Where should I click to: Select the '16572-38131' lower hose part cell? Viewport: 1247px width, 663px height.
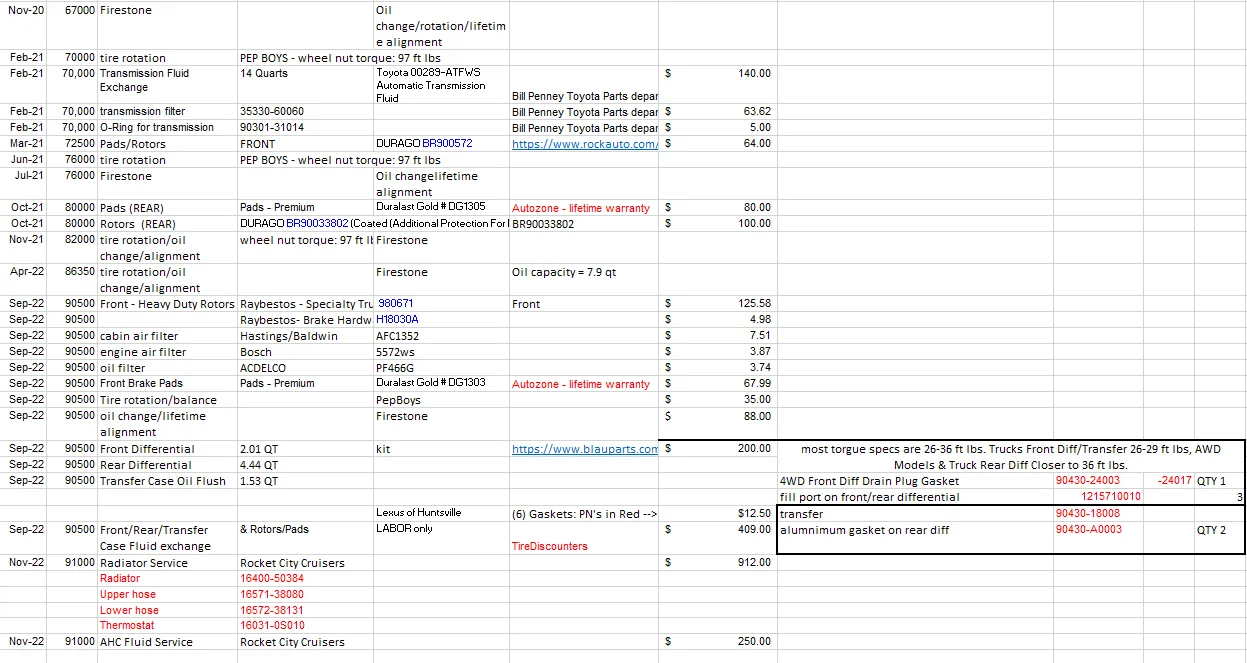[305, 610]
